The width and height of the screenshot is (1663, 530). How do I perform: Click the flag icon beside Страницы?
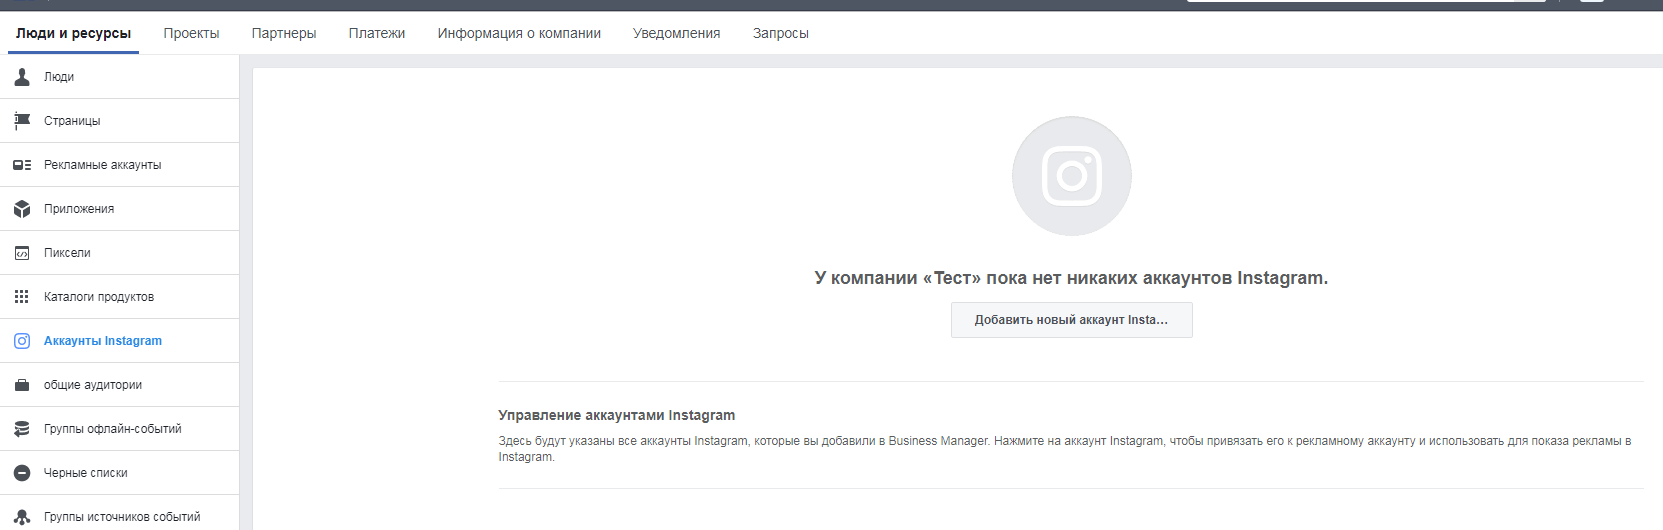(22, 121)
